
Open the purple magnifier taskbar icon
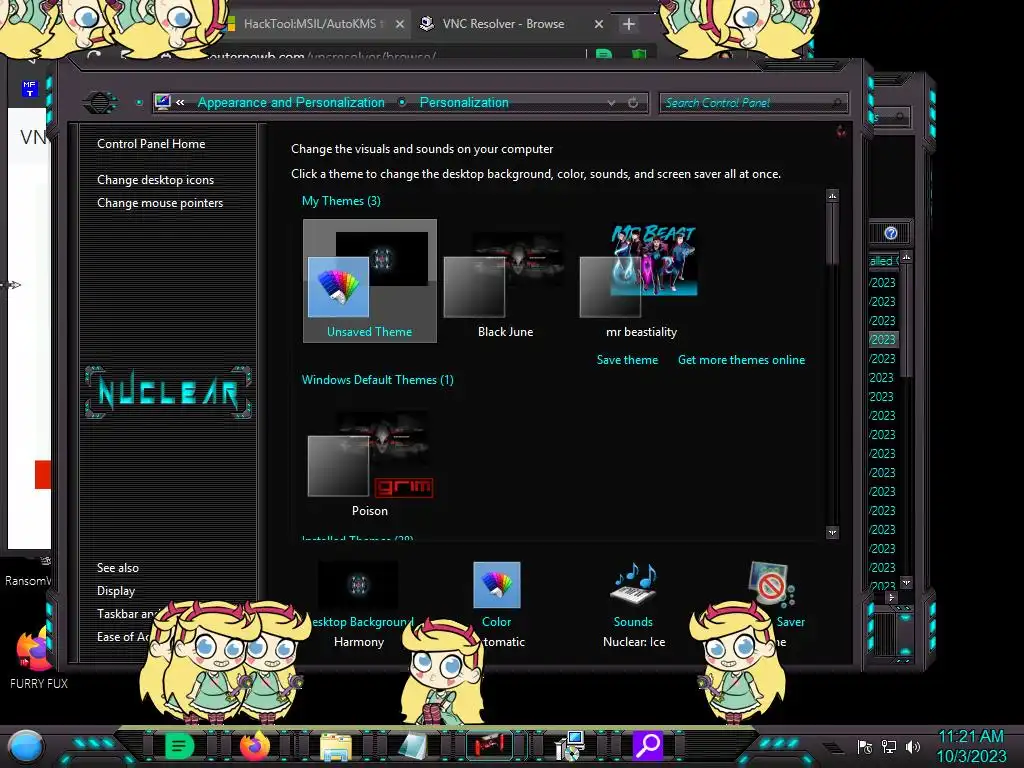pyautogui.click(x=647, y=746)
